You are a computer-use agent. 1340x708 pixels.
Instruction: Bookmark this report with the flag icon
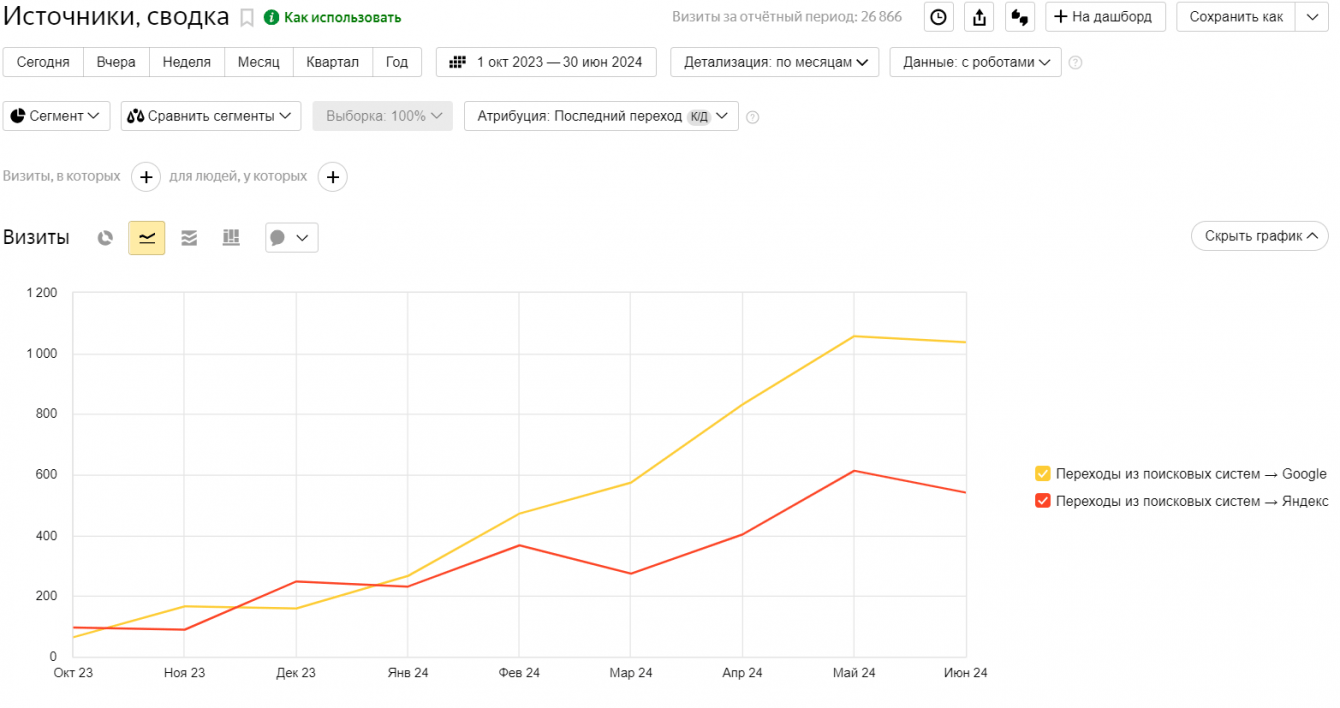click(x=247, y=18)
